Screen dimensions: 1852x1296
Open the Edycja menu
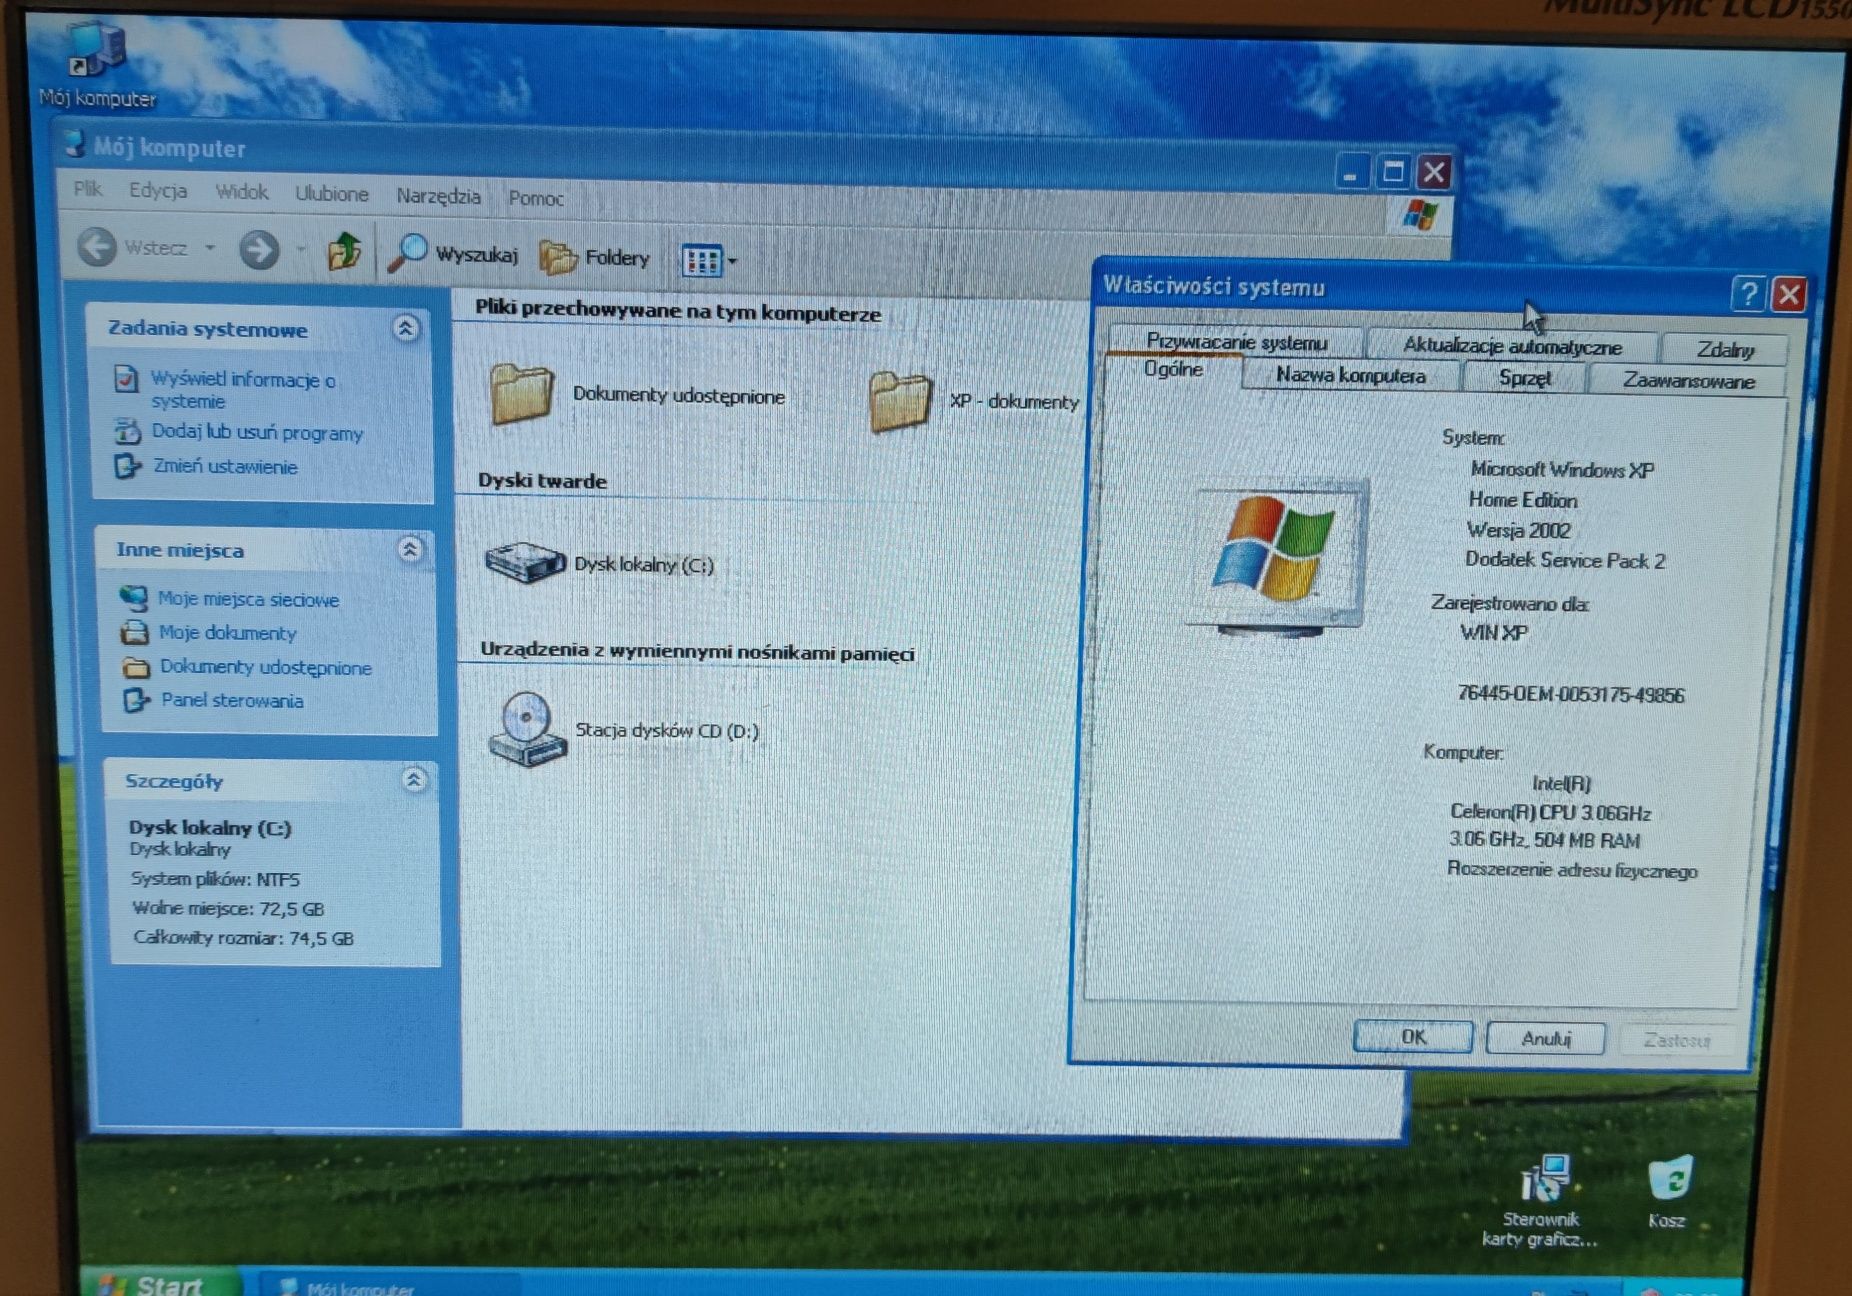pyautogui.click(x=157, y=190)
